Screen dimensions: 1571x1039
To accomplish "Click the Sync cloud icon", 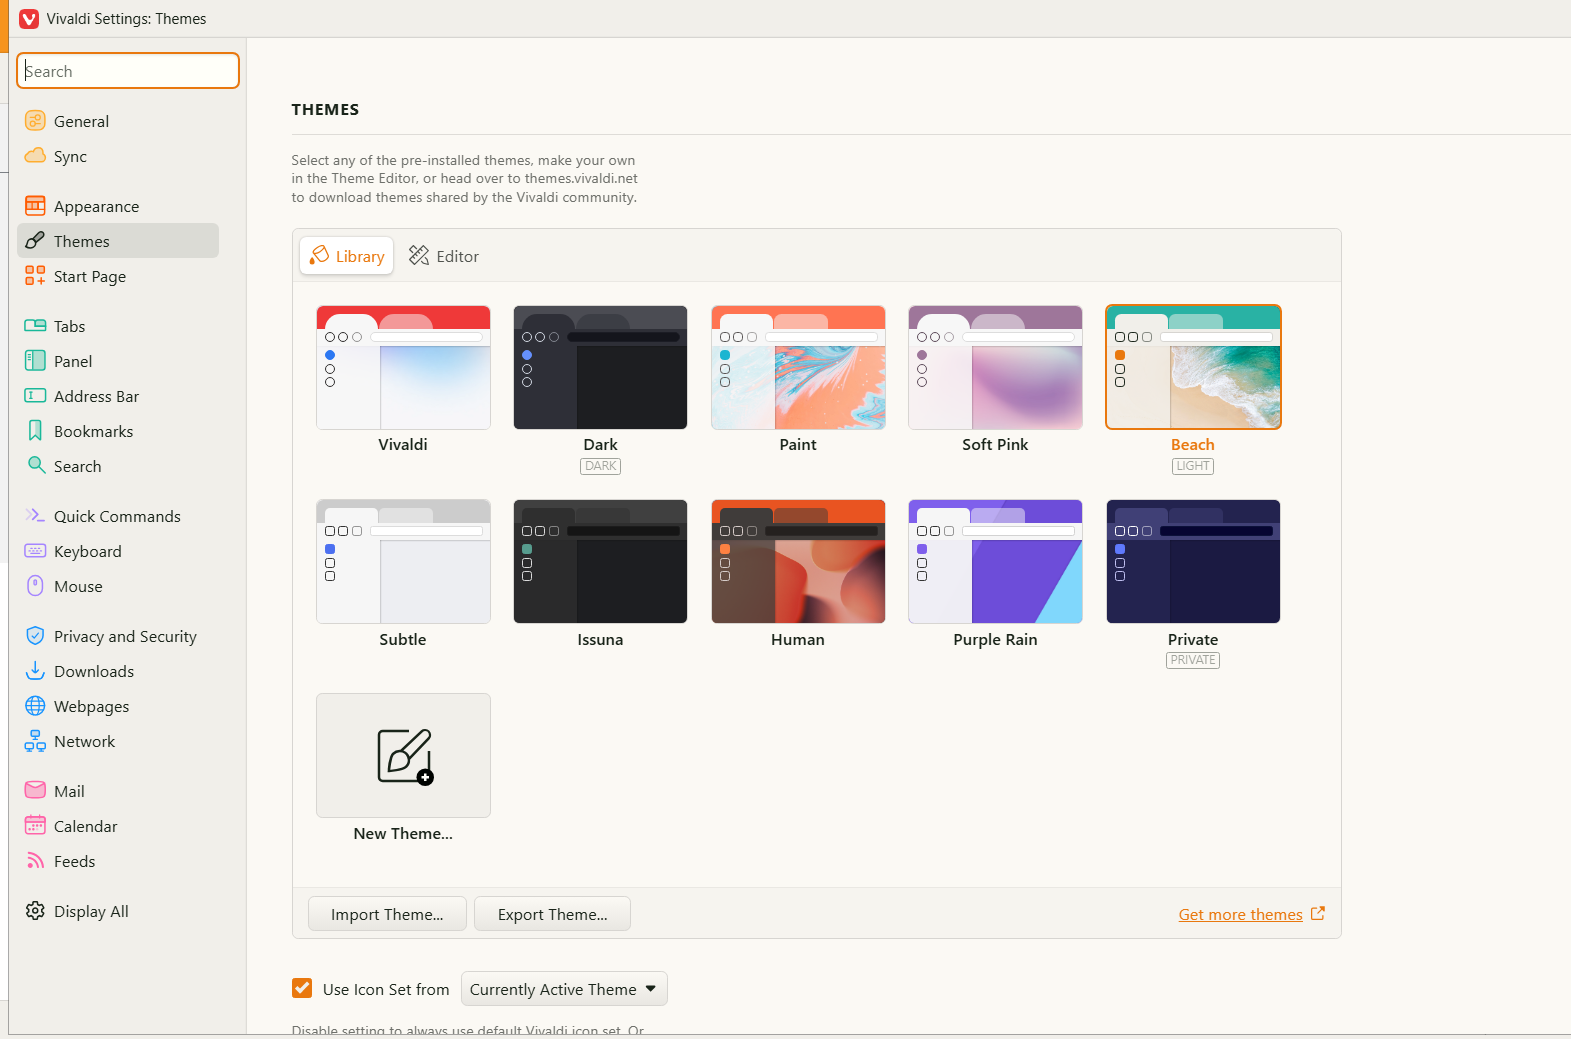I will point(35,156).
